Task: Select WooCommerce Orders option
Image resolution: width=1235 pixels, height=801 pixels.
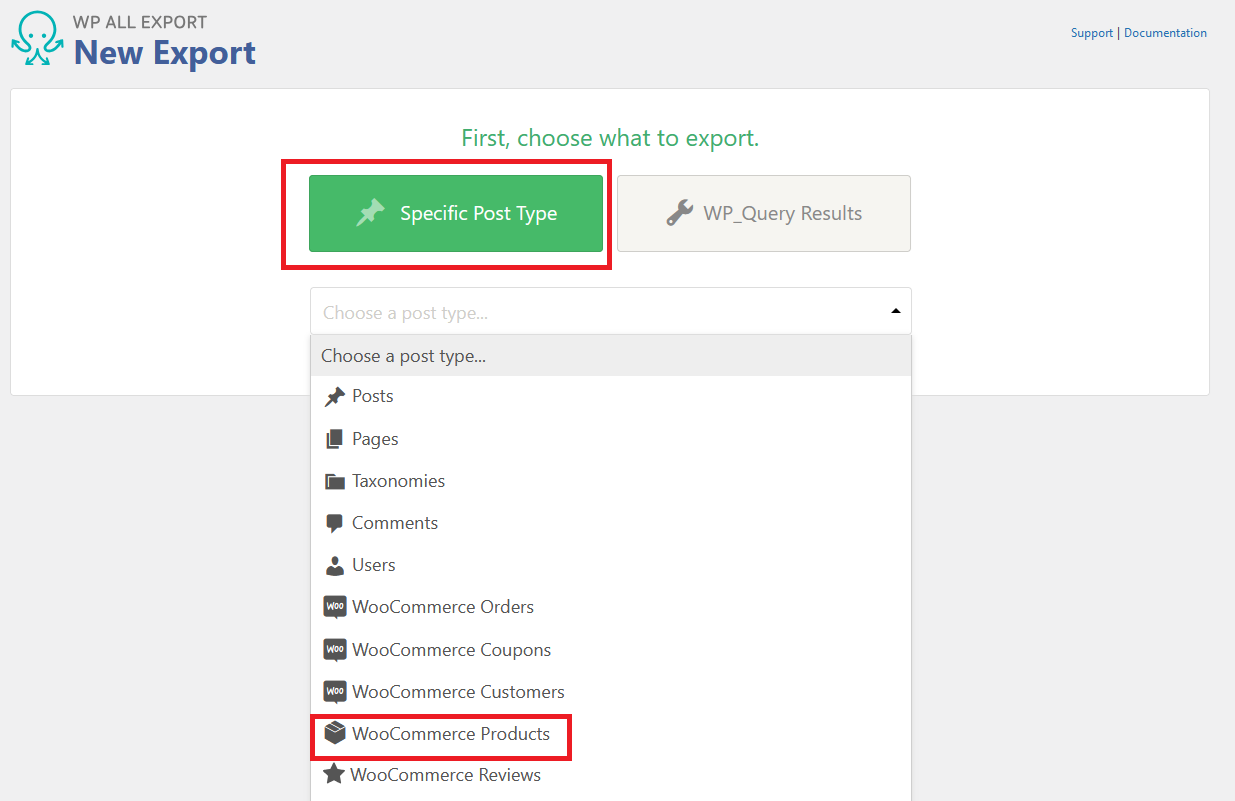Action: point(611,607)
